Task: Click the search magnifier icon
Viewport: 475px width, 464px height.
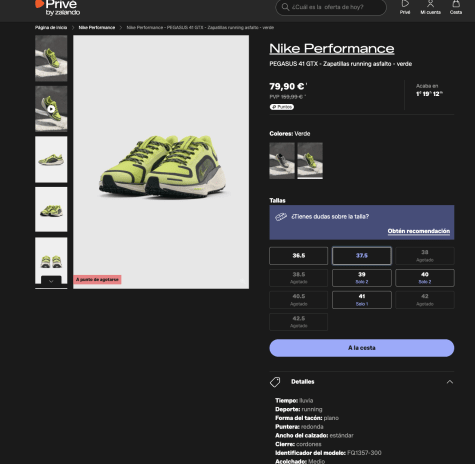Action: click(x=285, y=7)
